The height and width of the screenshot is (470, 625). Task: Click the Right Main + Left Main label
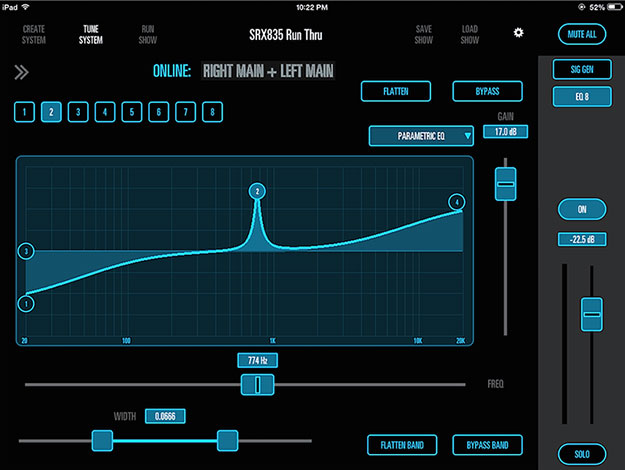point(268,71)
